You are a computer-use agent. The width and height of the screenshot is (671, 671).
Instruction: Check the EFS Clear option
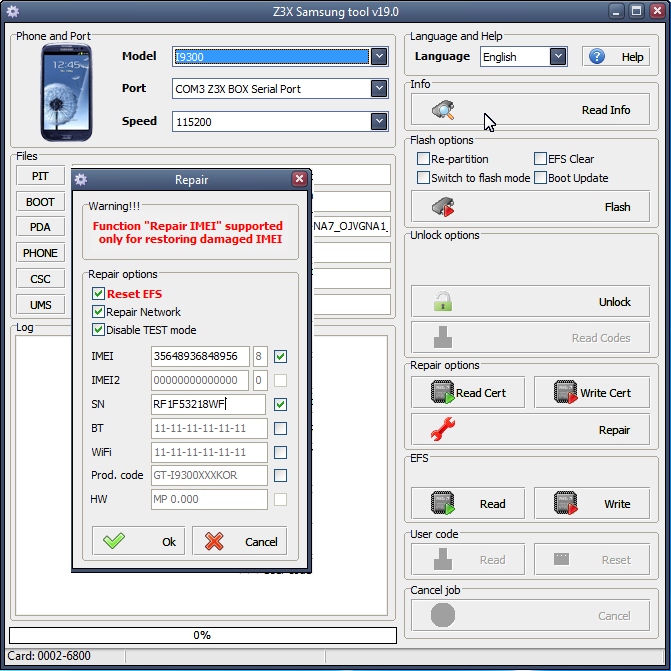pyautogui.click(x=540, y=159)
